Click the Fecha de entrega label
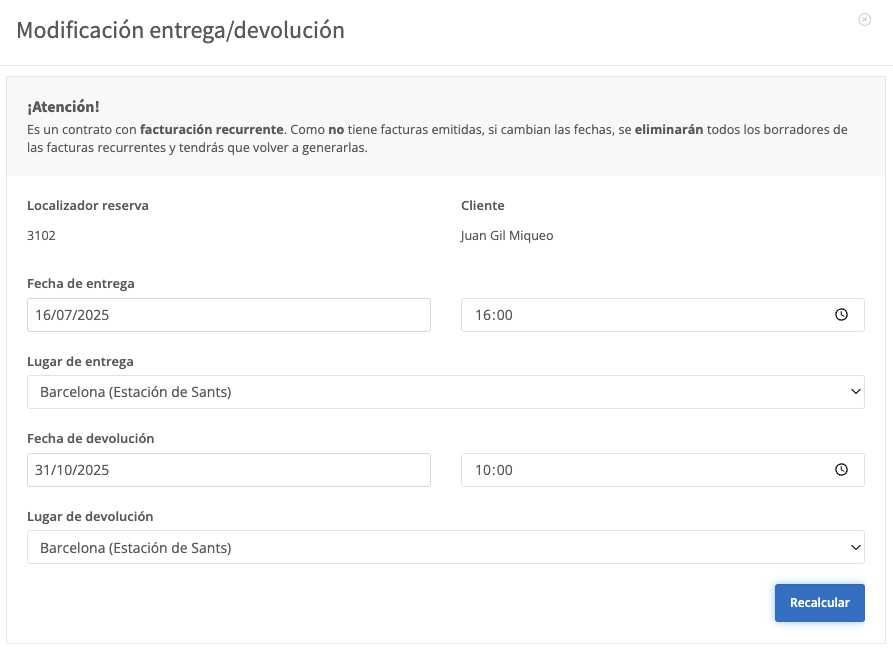 click(81, 284)
